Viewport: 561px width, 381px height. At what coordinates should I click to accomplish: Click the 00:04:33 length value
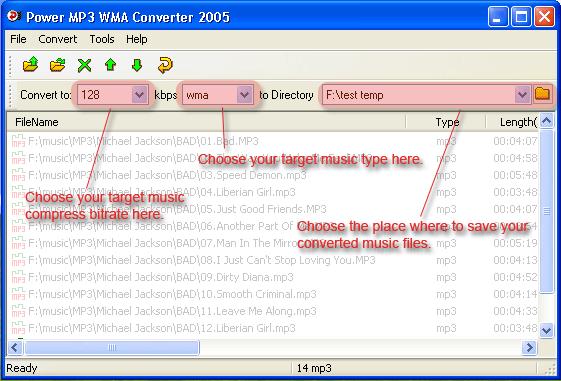click(x=515, y=311)
